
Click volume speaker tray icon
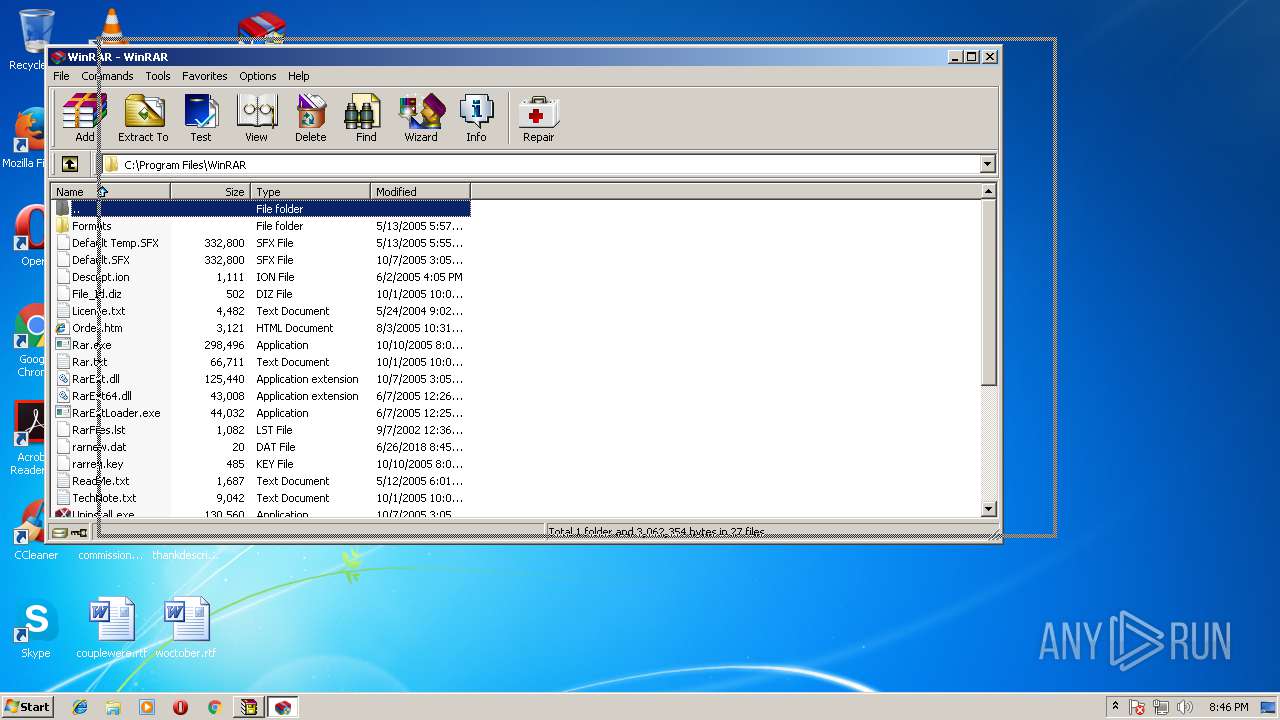1185,707
